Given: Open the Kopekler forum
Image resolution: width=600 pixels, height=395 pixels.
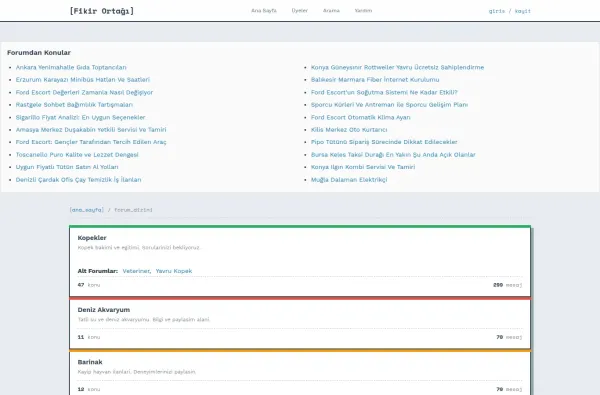Looking at the screenshot, I should point(92,238).
